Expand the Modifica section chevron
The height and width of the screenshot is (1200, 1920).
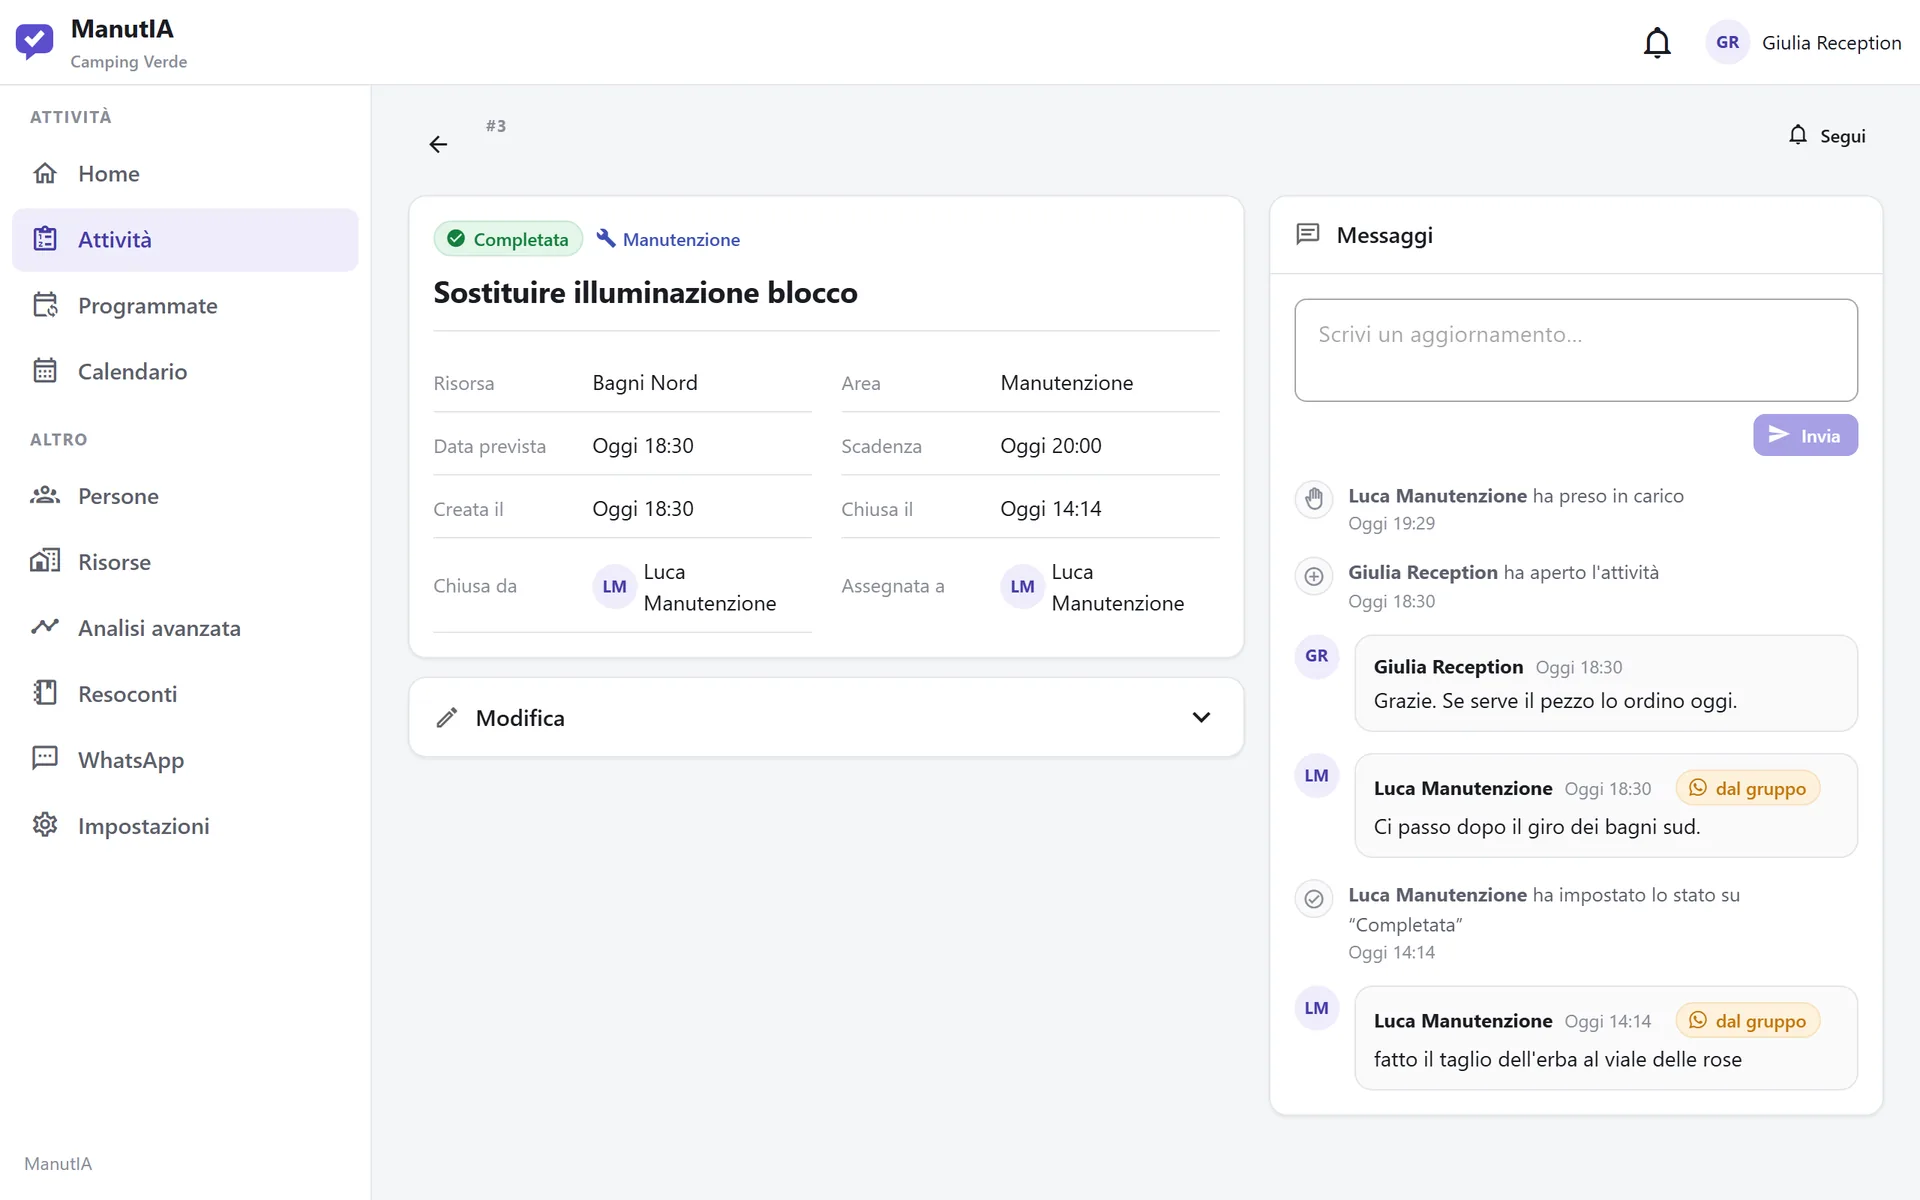pos(1201,718)
